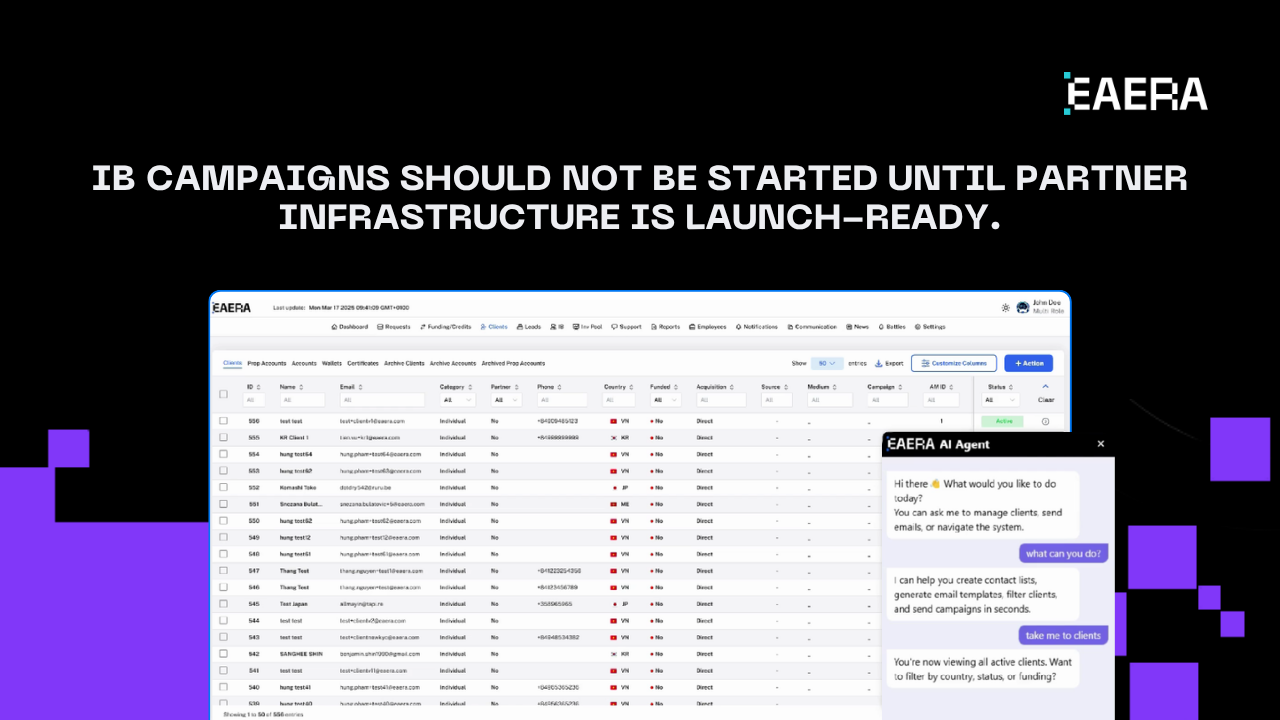
Task: Select the checkbox for client 553
Action: 224,471
